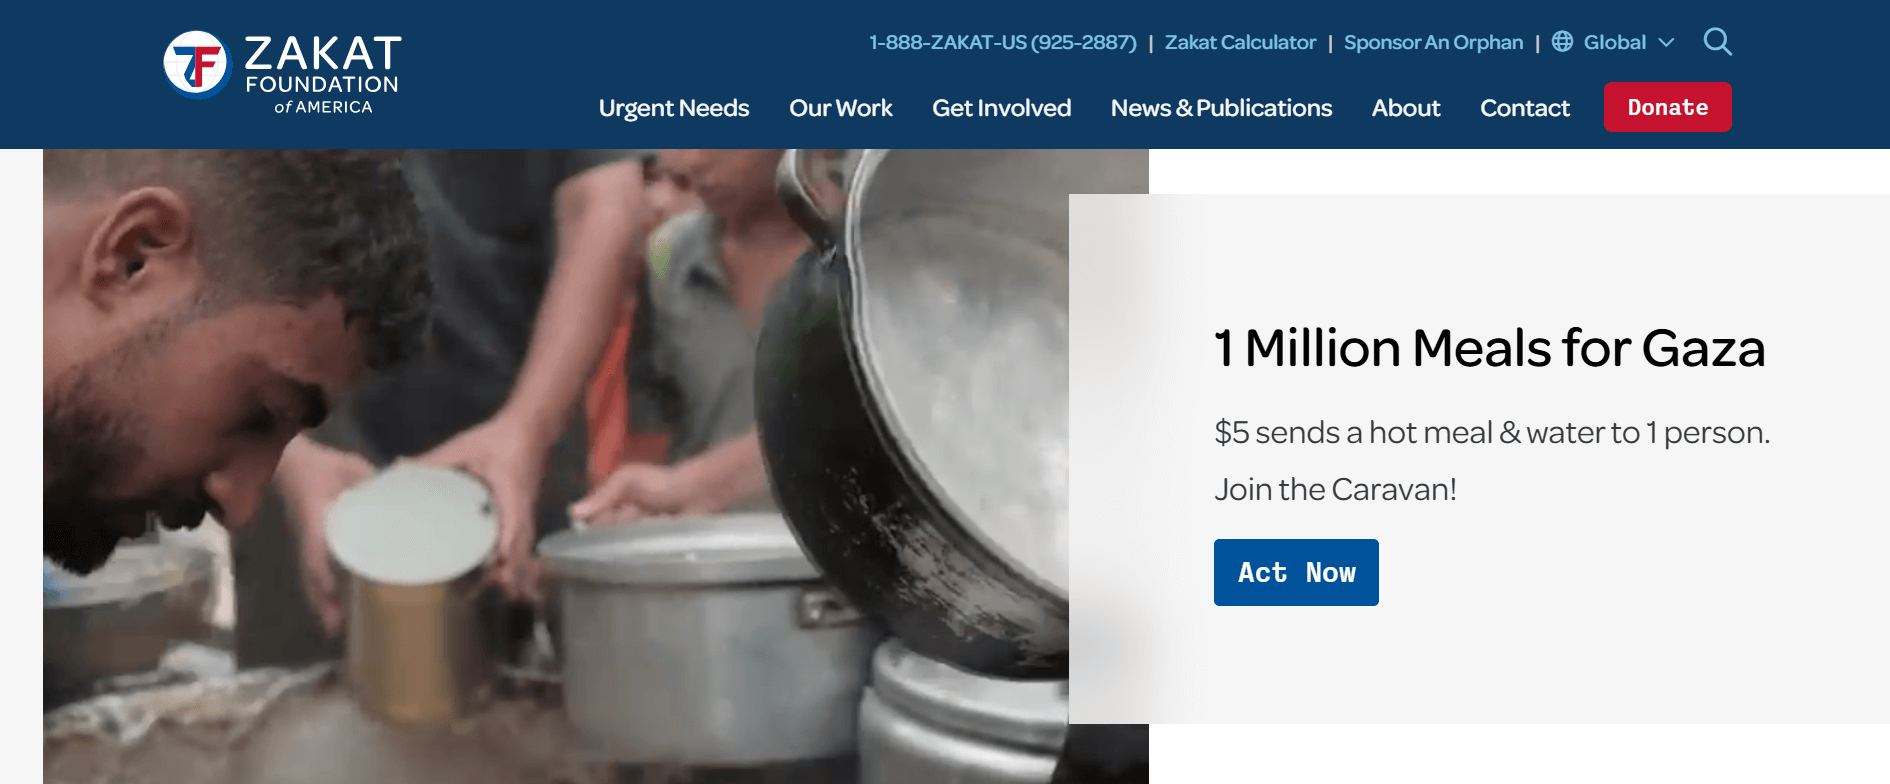1890x784 pixels.
Task: Go to the About page
Action: click(1406, 108)
